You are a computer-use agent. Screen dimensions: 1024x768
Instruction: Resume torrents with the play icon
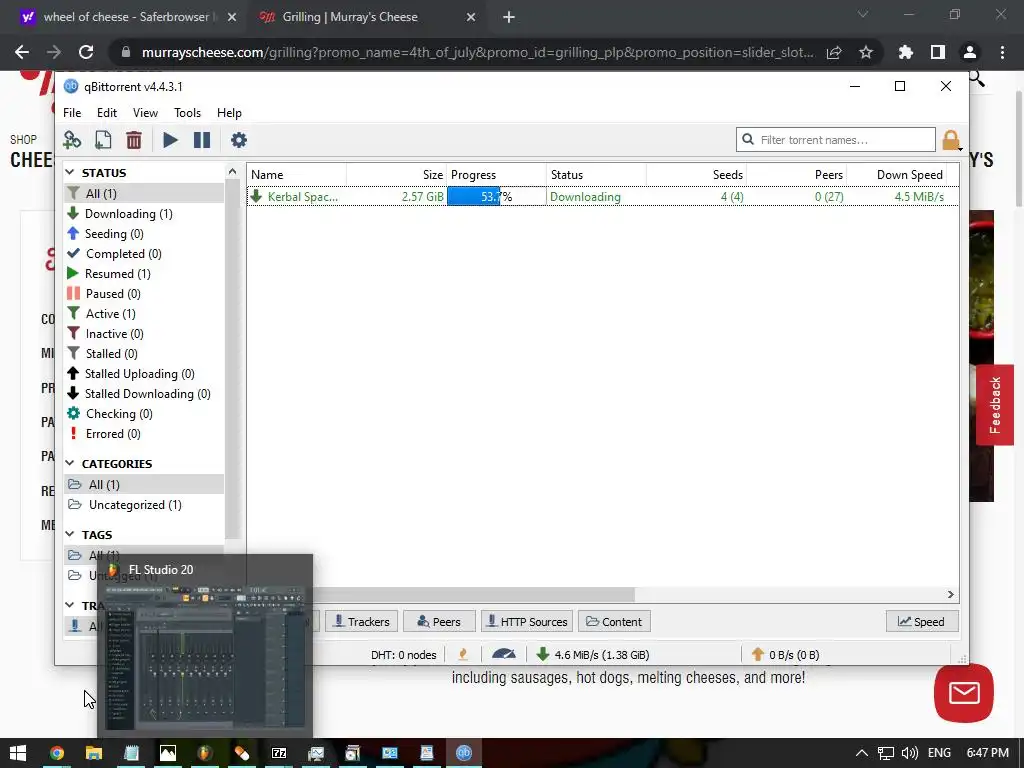pyautogui.click(x=170, y=140)
